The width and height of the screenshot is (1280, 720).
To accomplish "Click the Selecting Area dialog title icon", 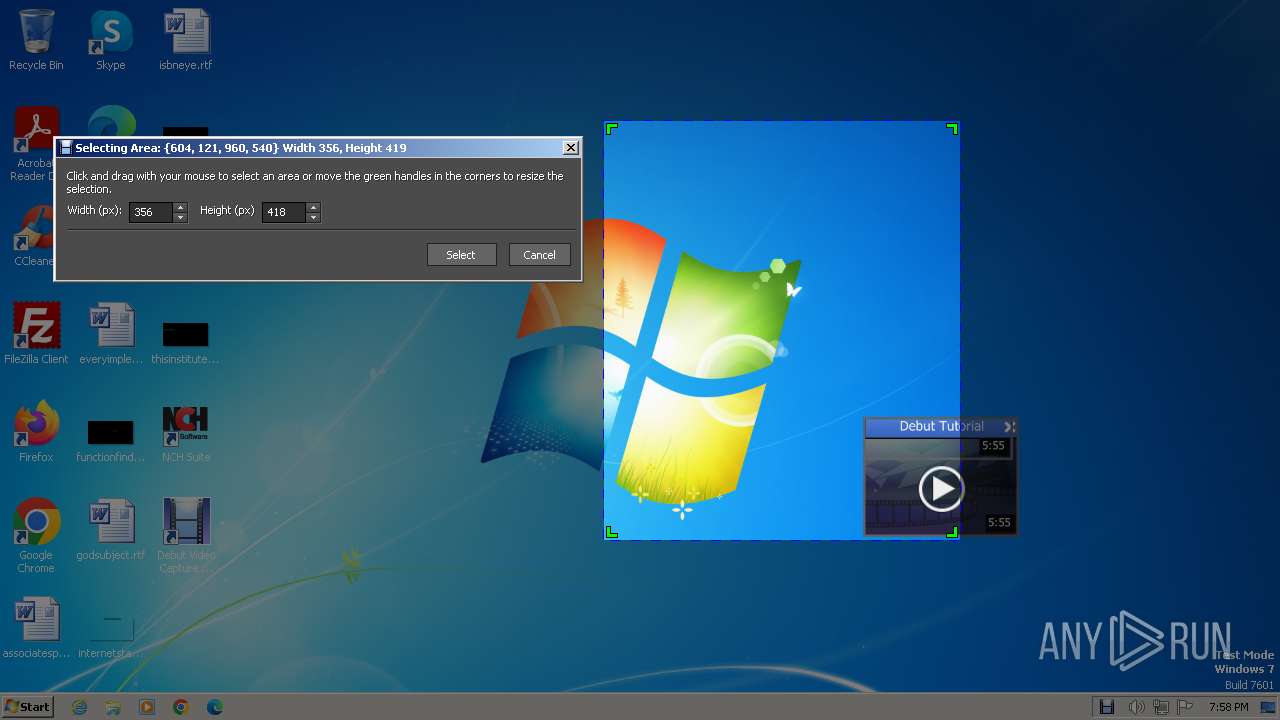I will click(66, 148).
